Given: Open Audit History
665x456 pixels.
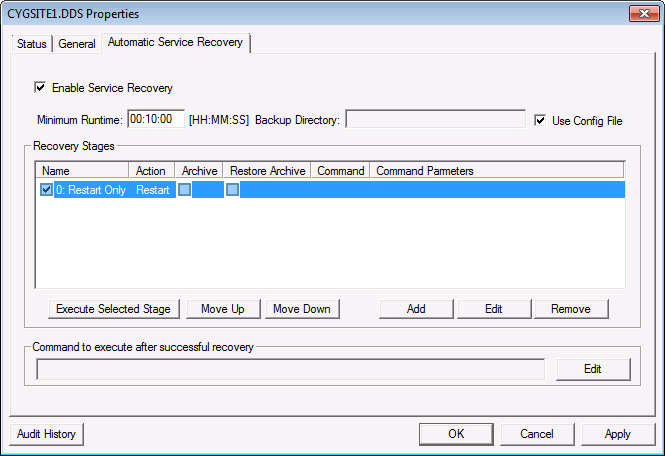Looking at the screenshot, I should pyautogui.click(x=46, y=434).
